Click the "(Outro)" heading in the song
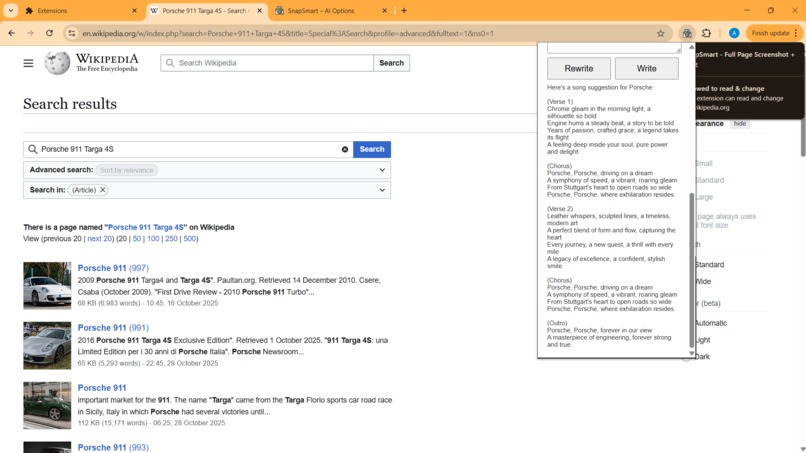The image size is (806, 453). point(557,323)
